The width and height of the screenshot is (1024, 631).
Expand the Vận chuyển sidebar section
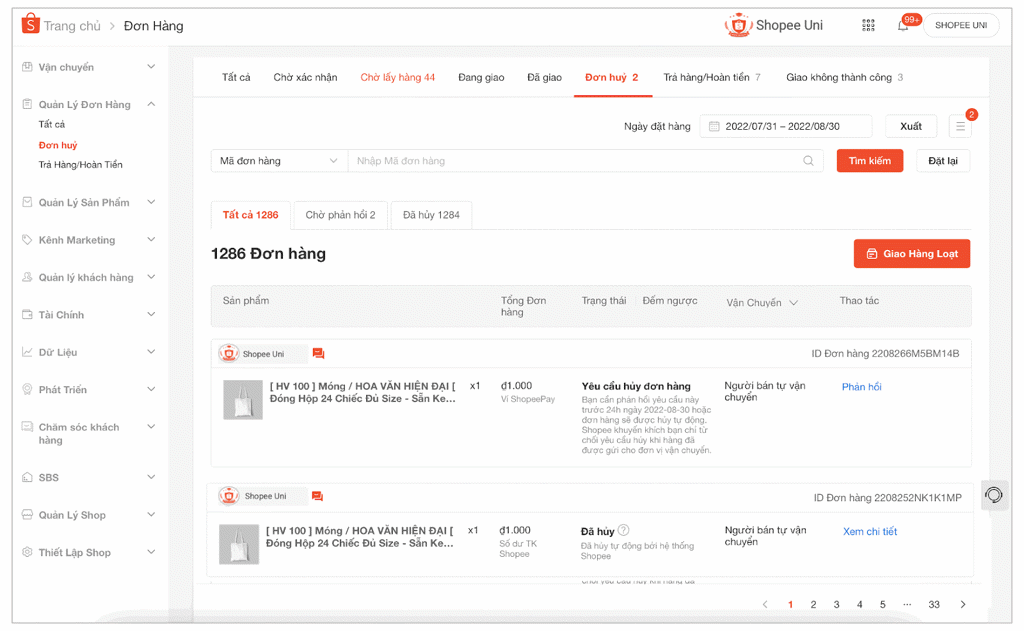151,67
